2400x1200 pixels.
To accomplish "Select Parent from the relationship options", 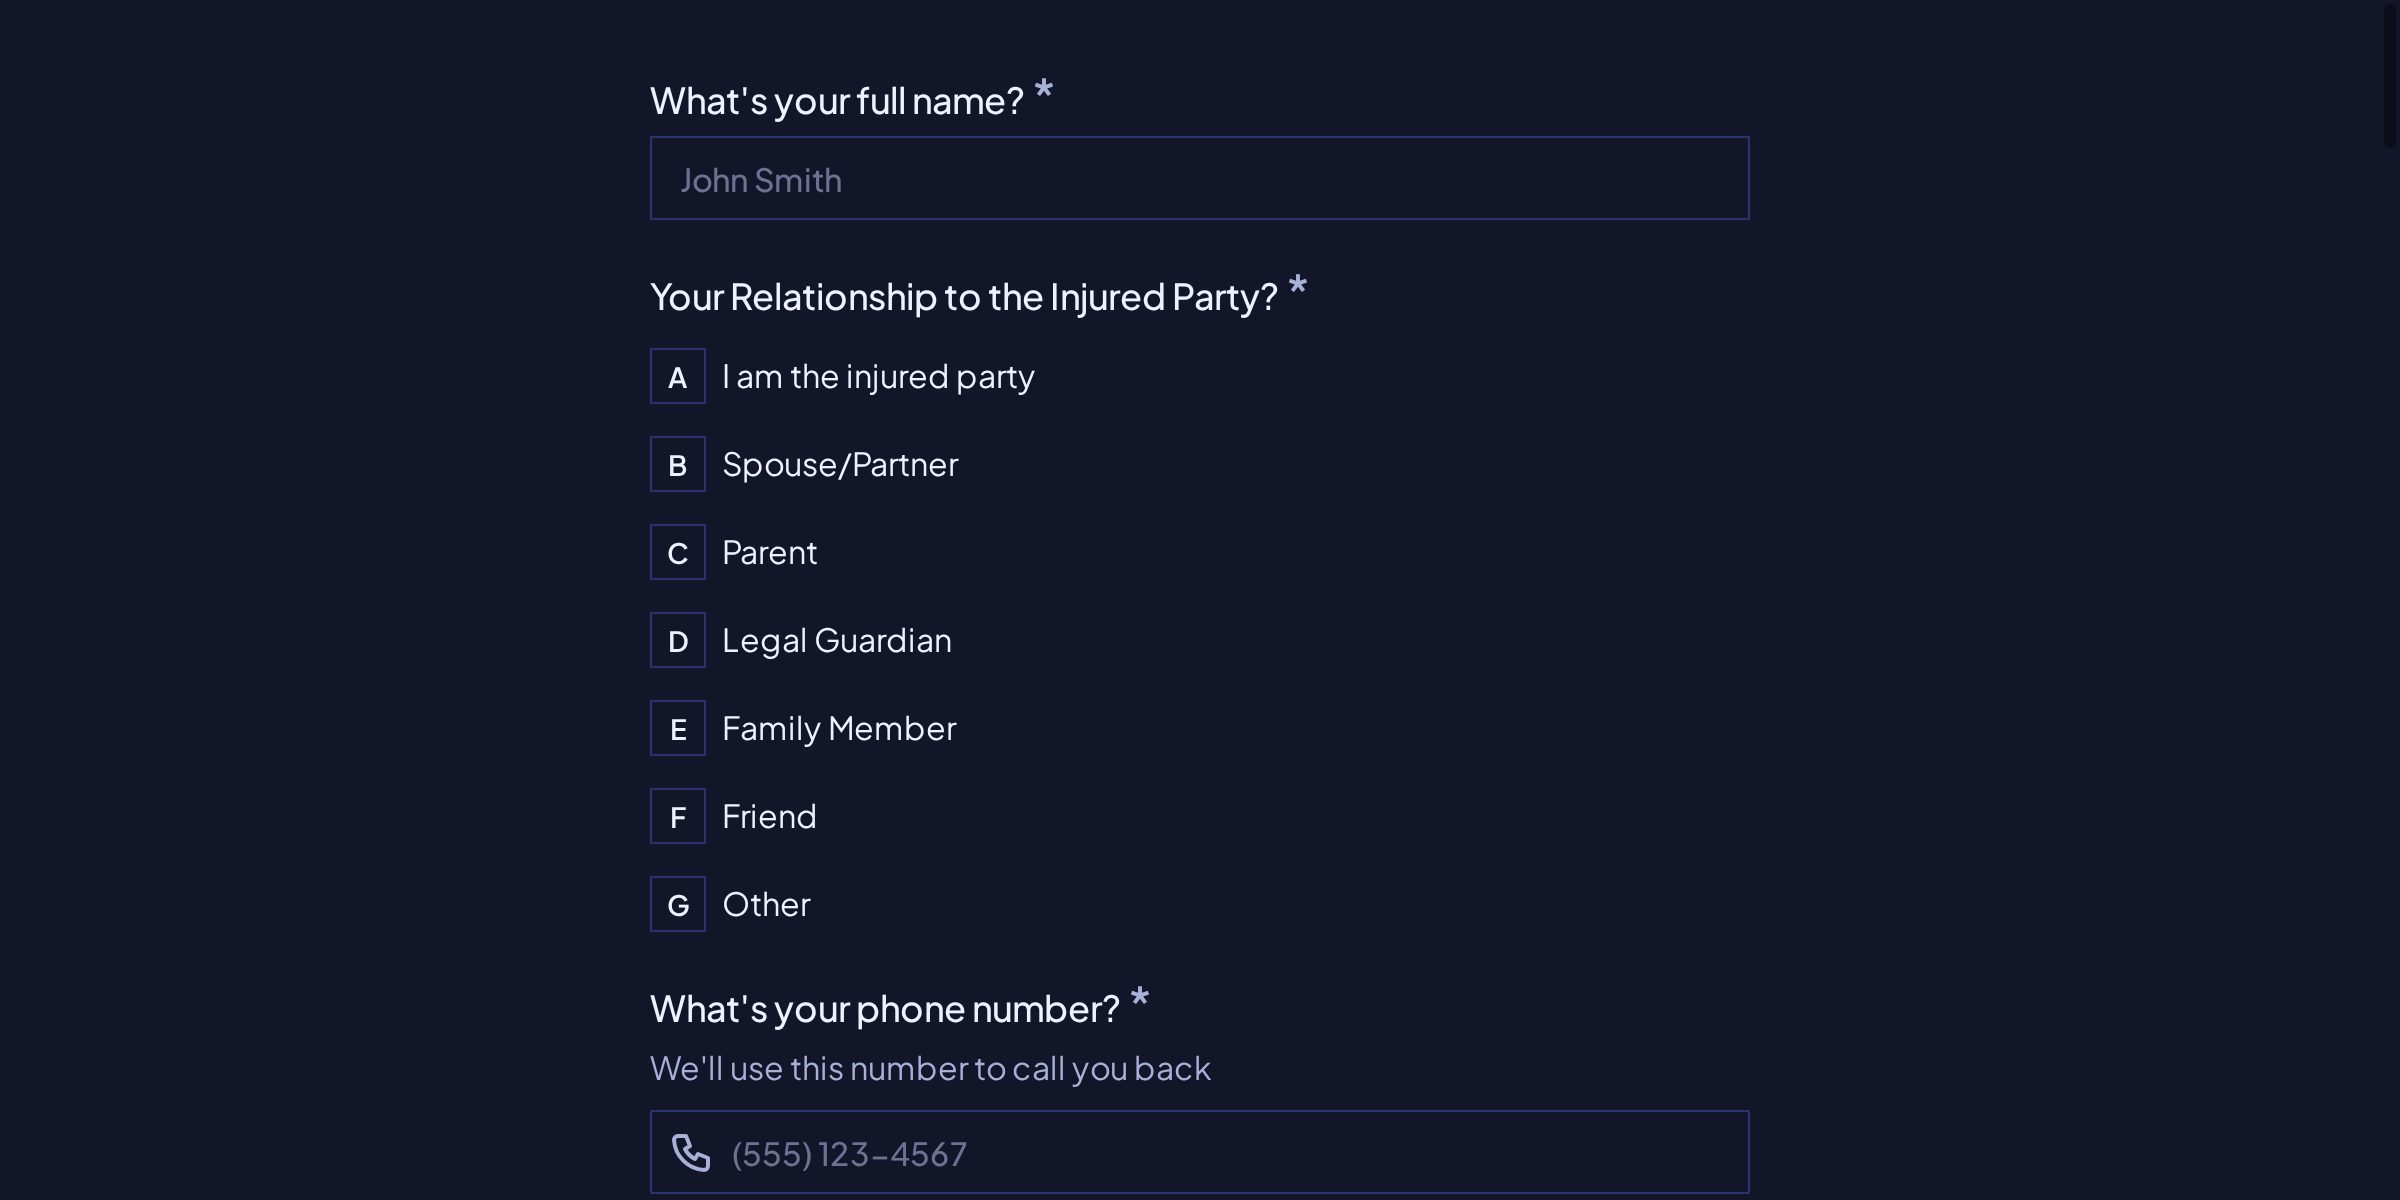I will click(769, 552).
